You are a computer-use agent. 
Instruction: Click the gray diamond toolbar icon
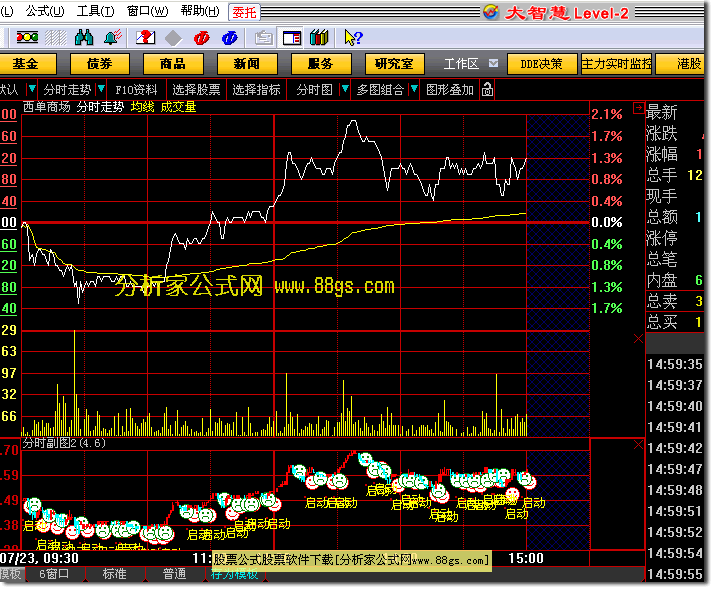tap(173, 38)
